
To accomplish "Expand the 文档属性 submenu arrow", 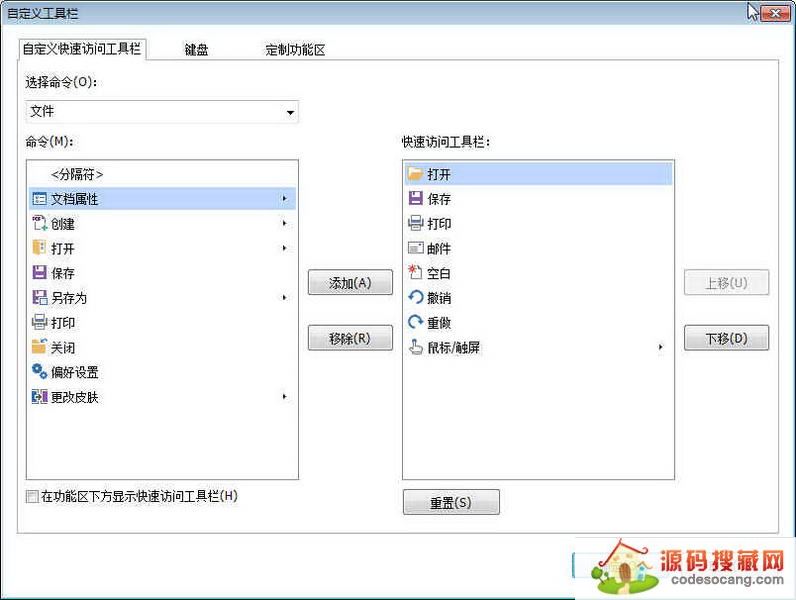I will (285, 199).
